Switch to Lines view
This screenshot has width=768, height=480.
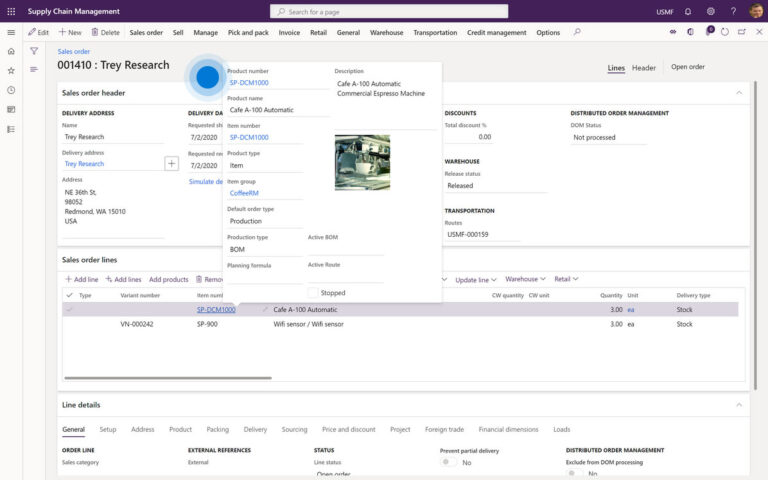616,68
